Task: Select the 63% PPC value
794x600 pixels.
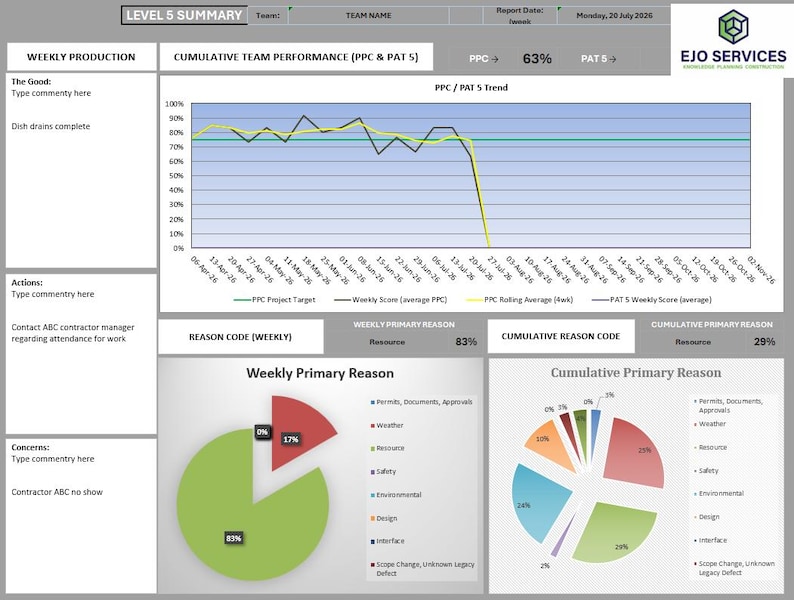Action: click(537, 59)
